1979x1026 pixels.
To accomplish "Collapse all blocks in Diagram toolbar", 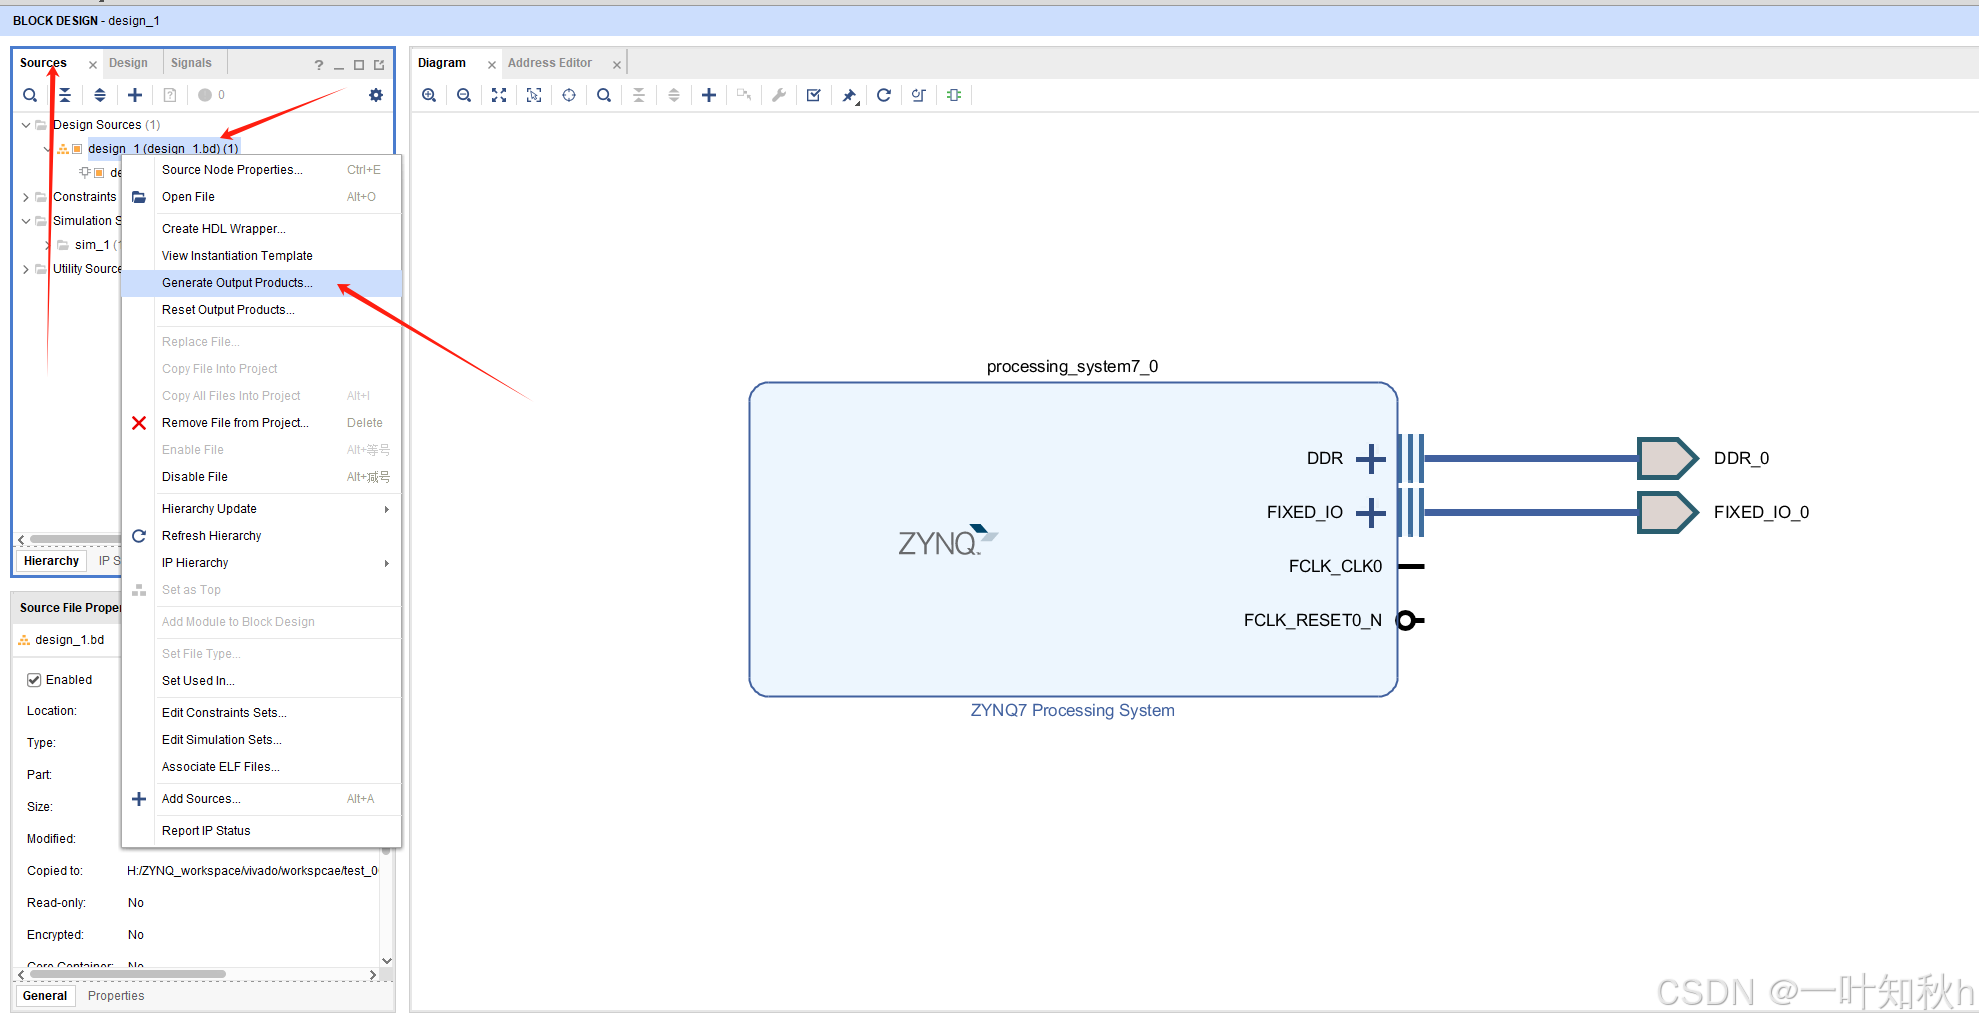I will click(639, 95).
